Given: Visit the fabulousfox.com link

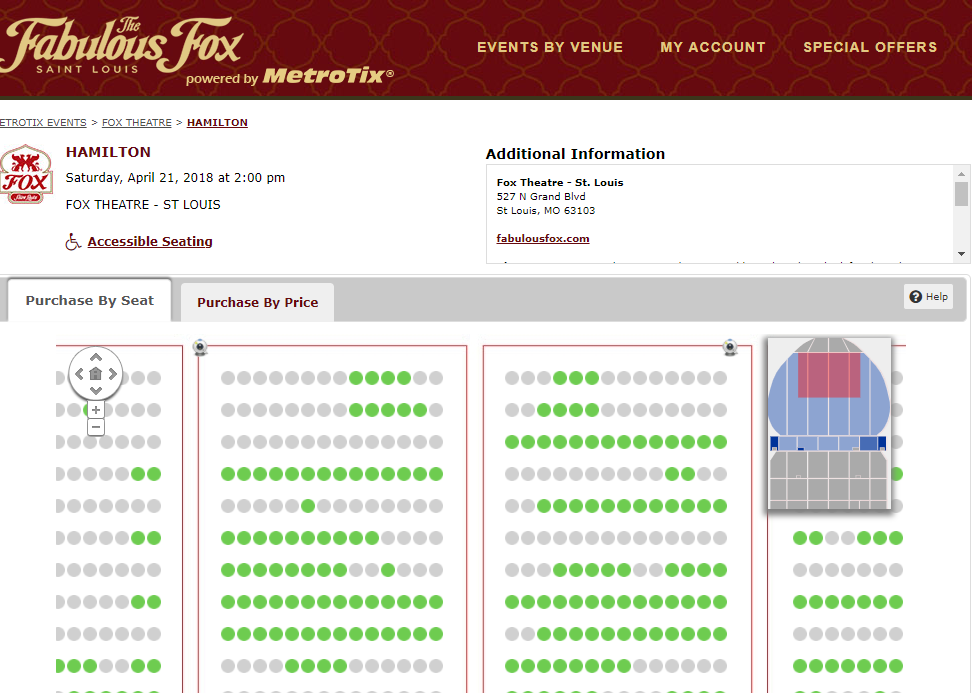Looking at the screenshot, I should click(x=543, y=239).
